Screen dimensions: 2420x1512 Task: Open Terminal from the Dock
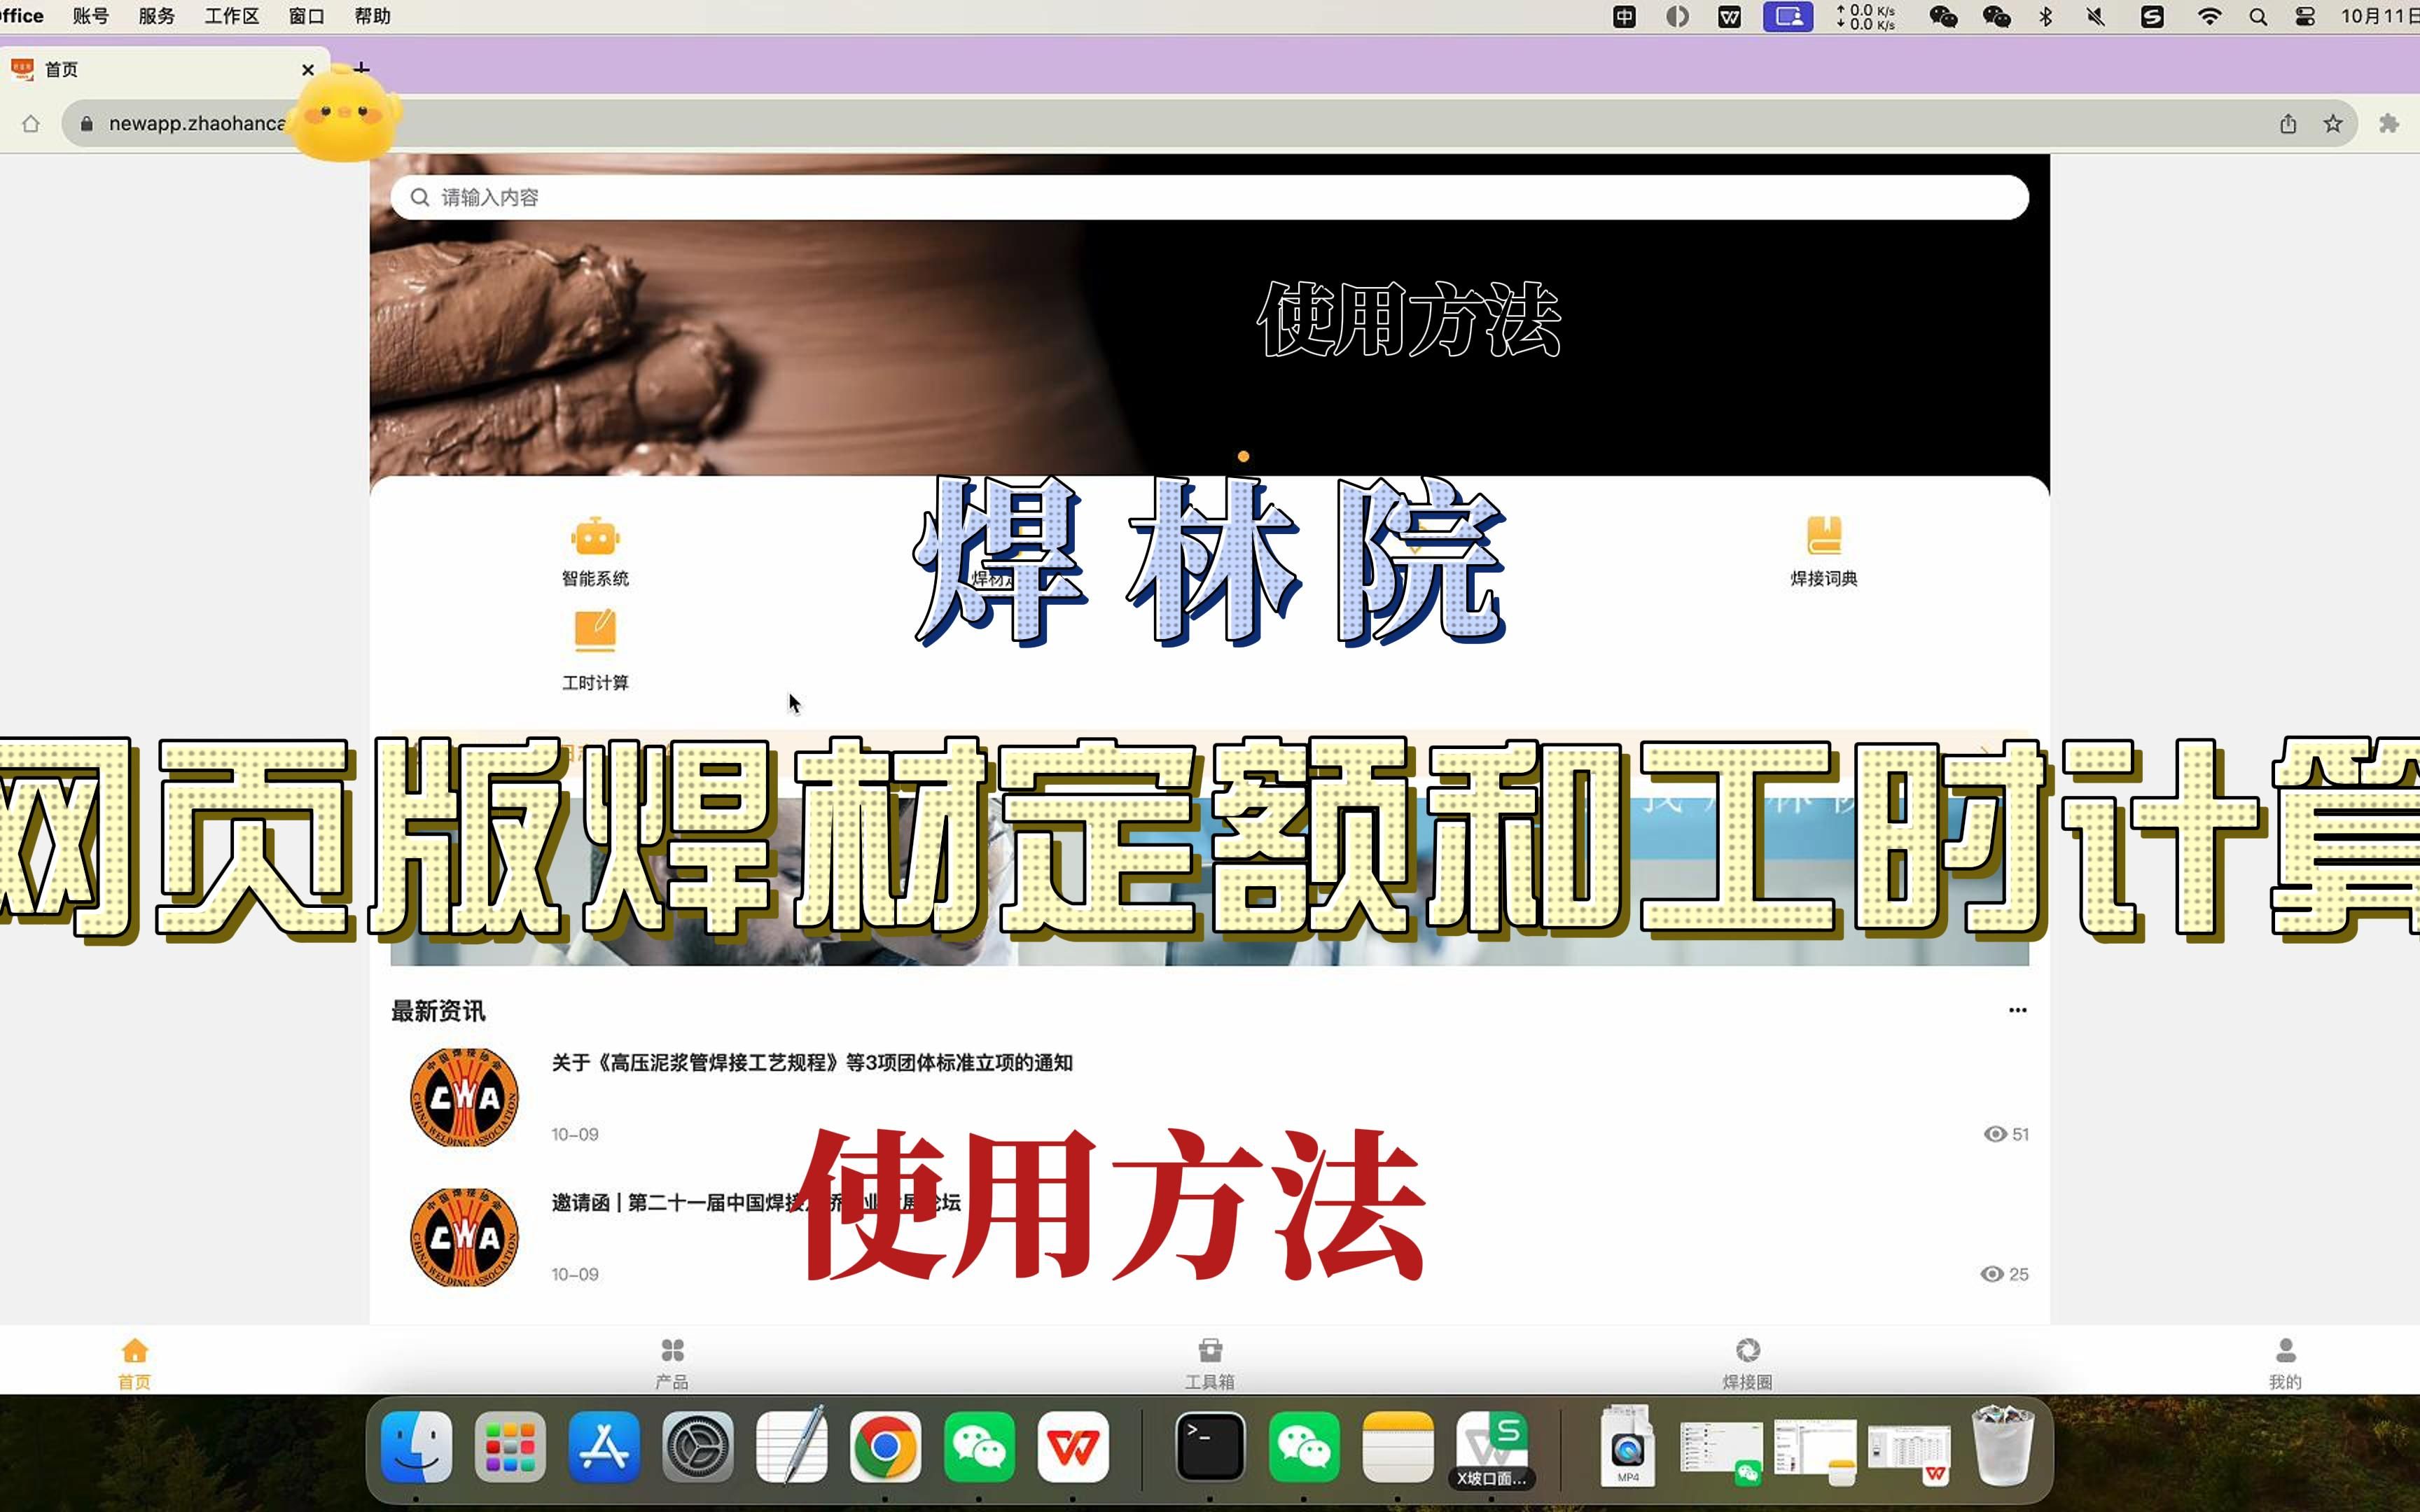tap(1209, 1446)
